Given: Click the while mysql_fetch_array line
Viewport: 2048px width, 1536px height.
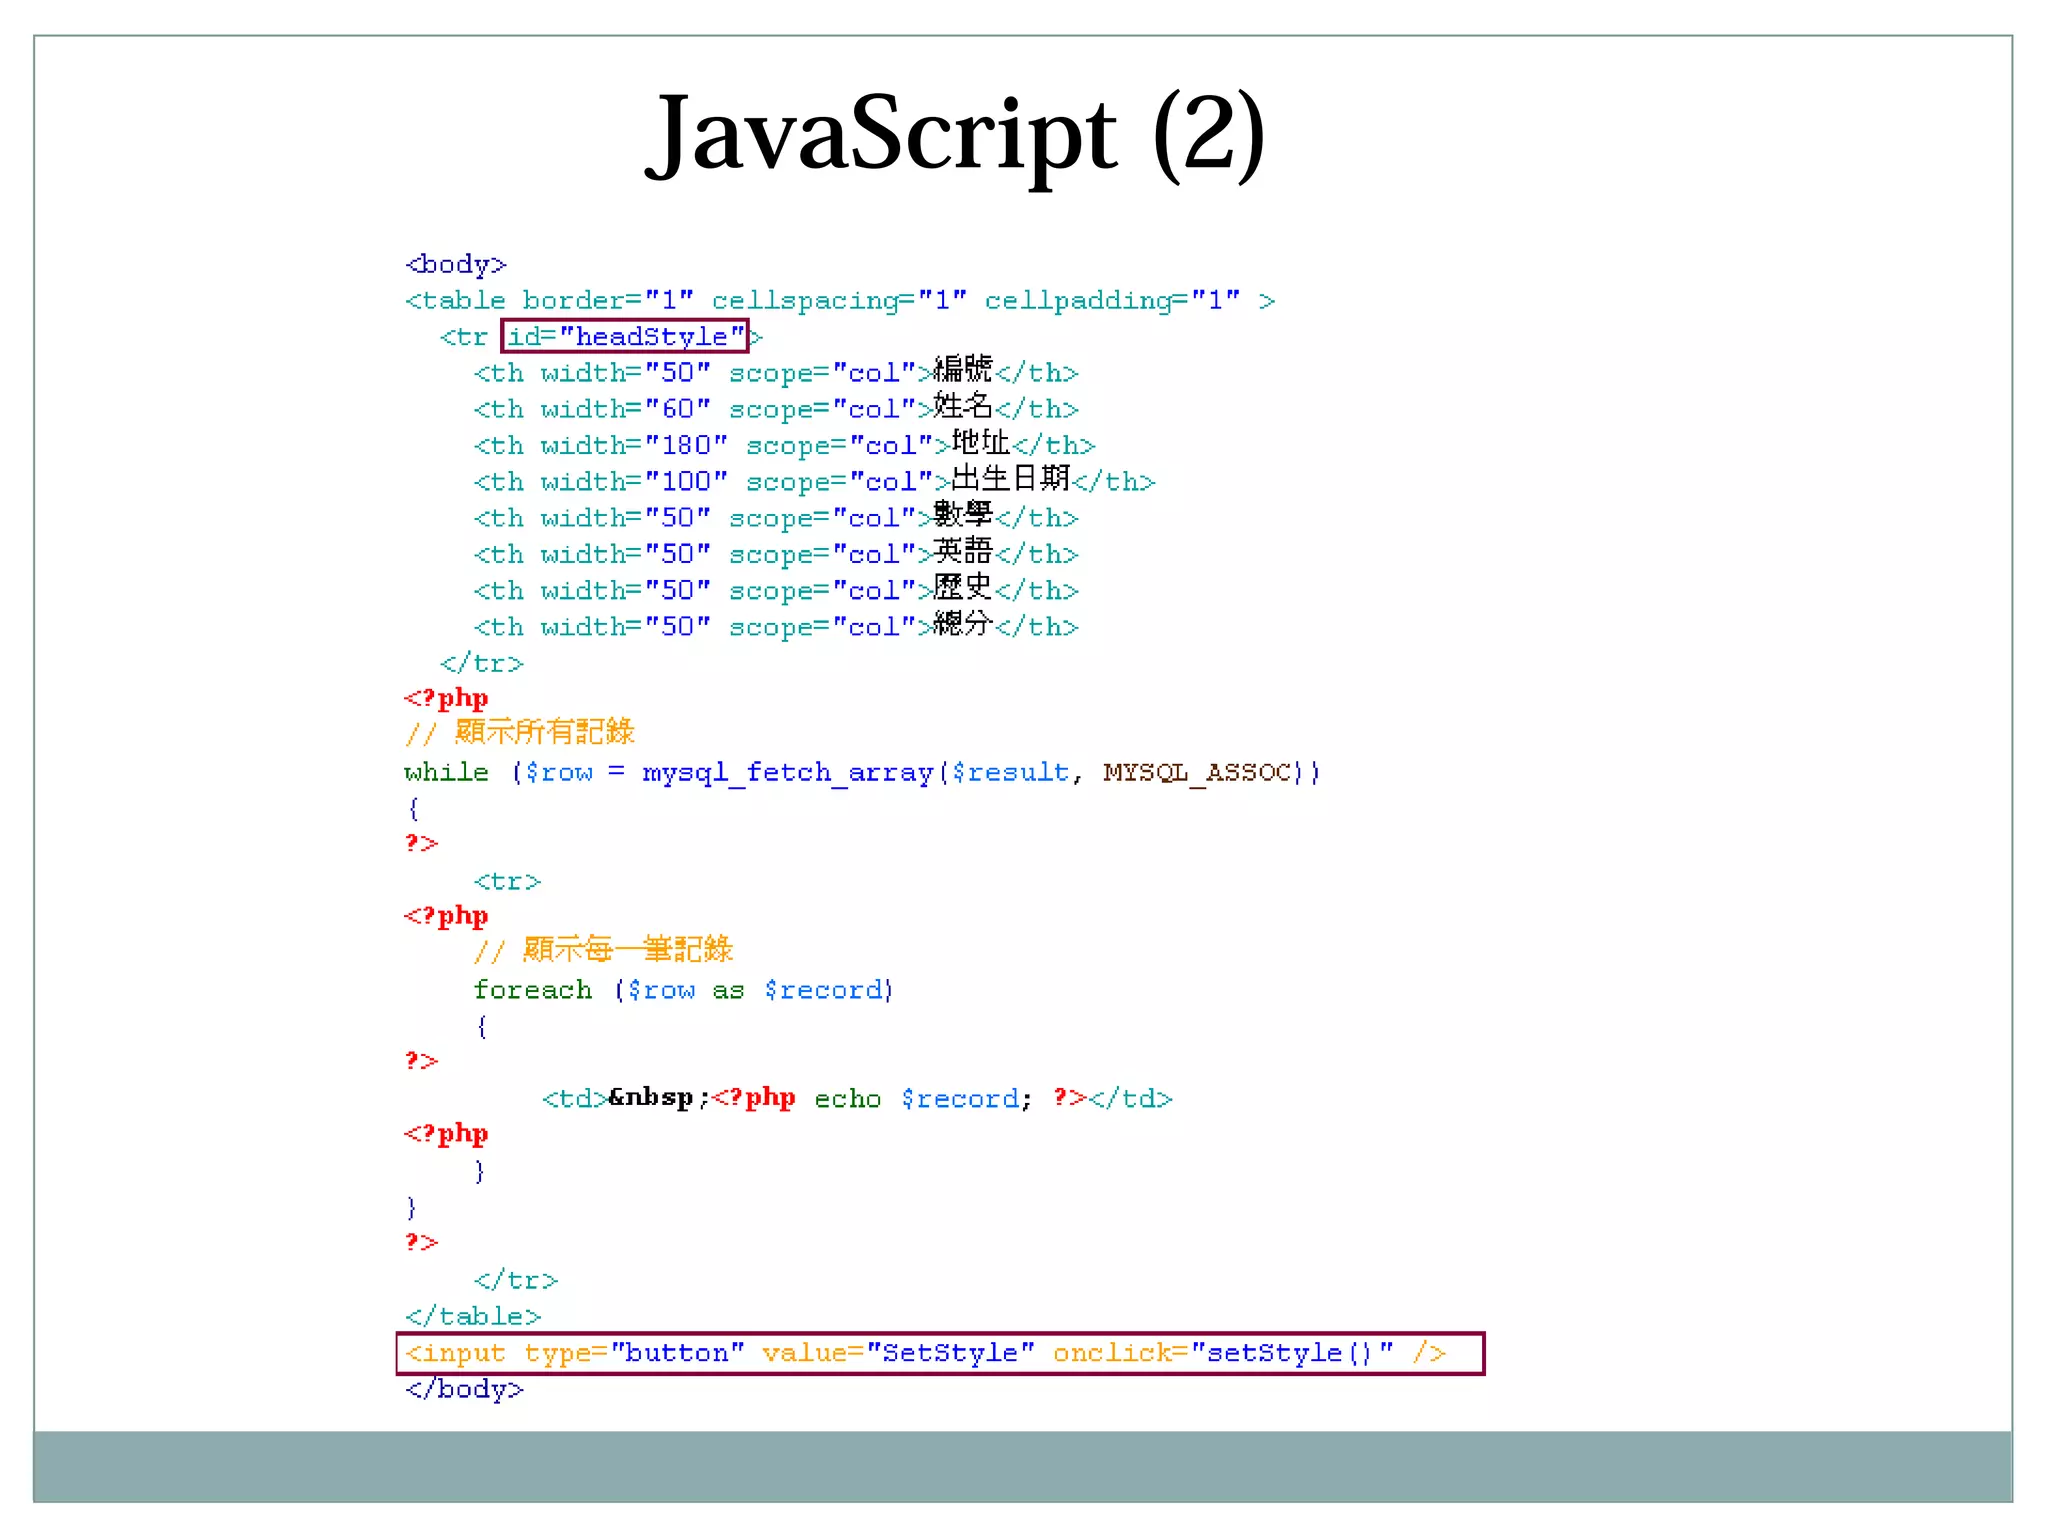Looking at the screenshot, I should click(x=863, y=773).
